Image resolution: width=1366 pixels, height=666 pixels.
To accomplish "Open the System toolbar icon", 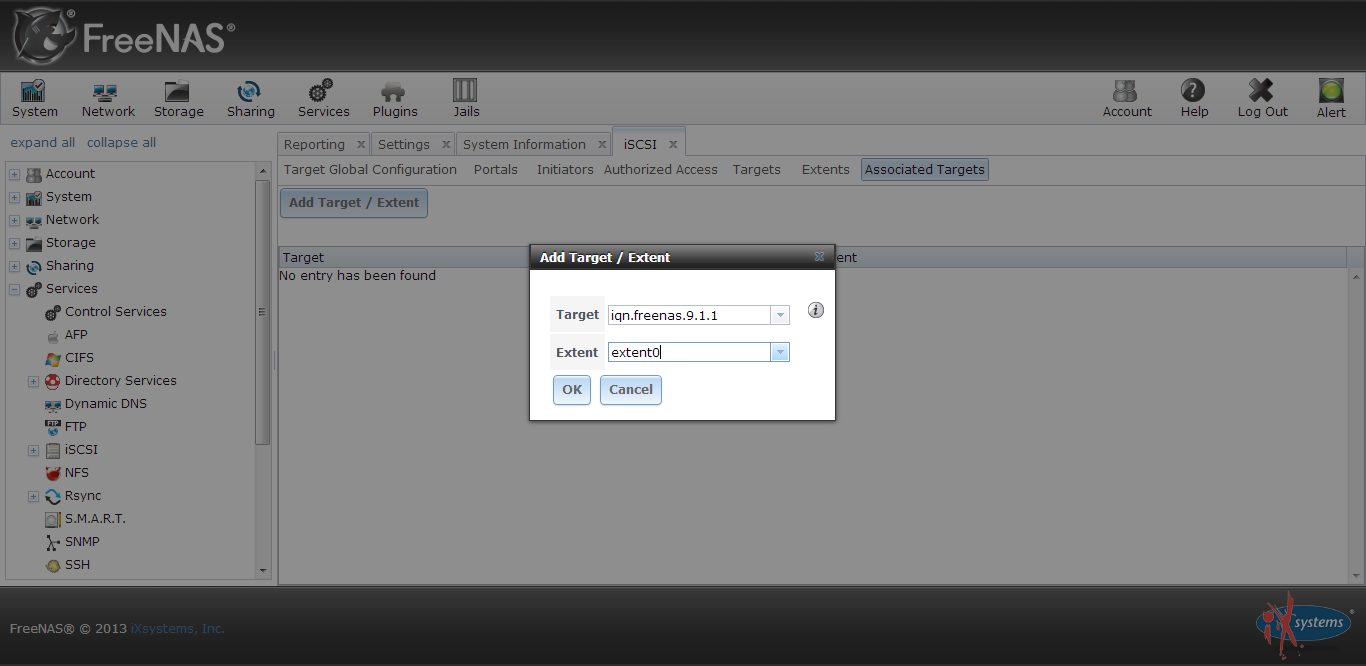I will tap(35, 99).
